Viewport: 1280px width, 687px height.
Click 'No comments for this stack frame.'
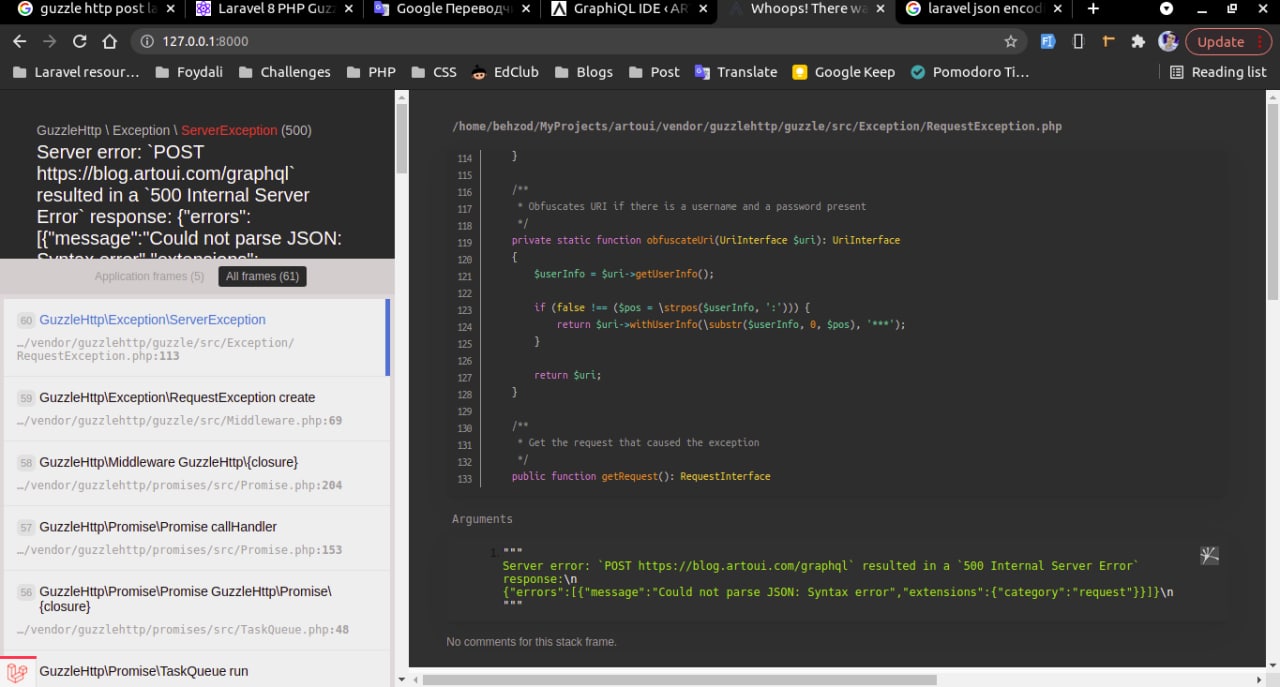click(x=532, y=642)
